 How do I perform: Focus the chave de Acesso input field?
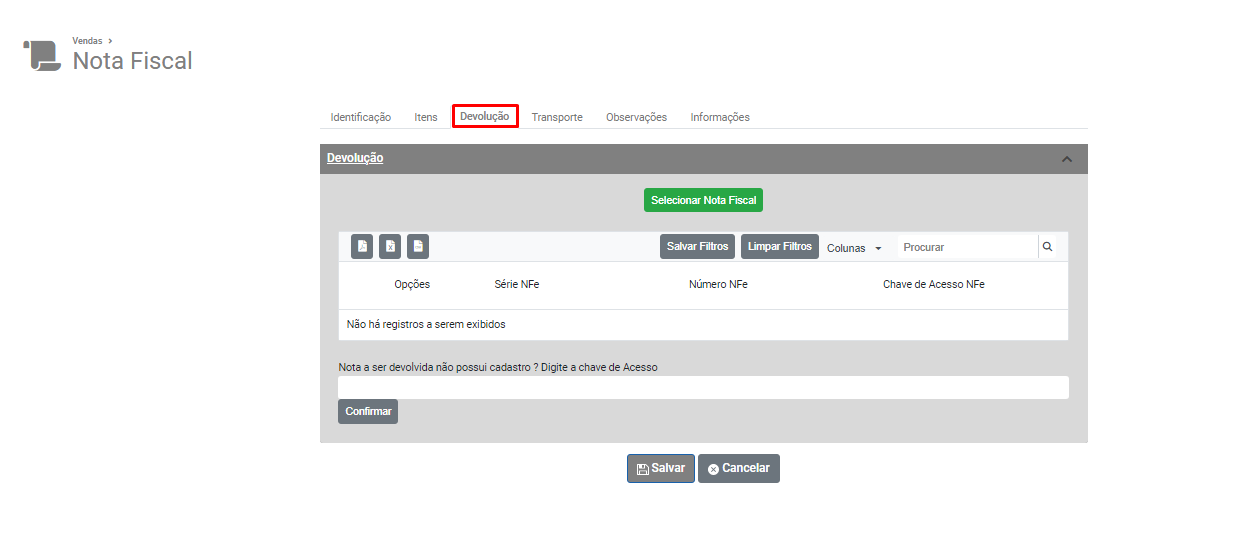pyautogui.click(x=703, y=388)
